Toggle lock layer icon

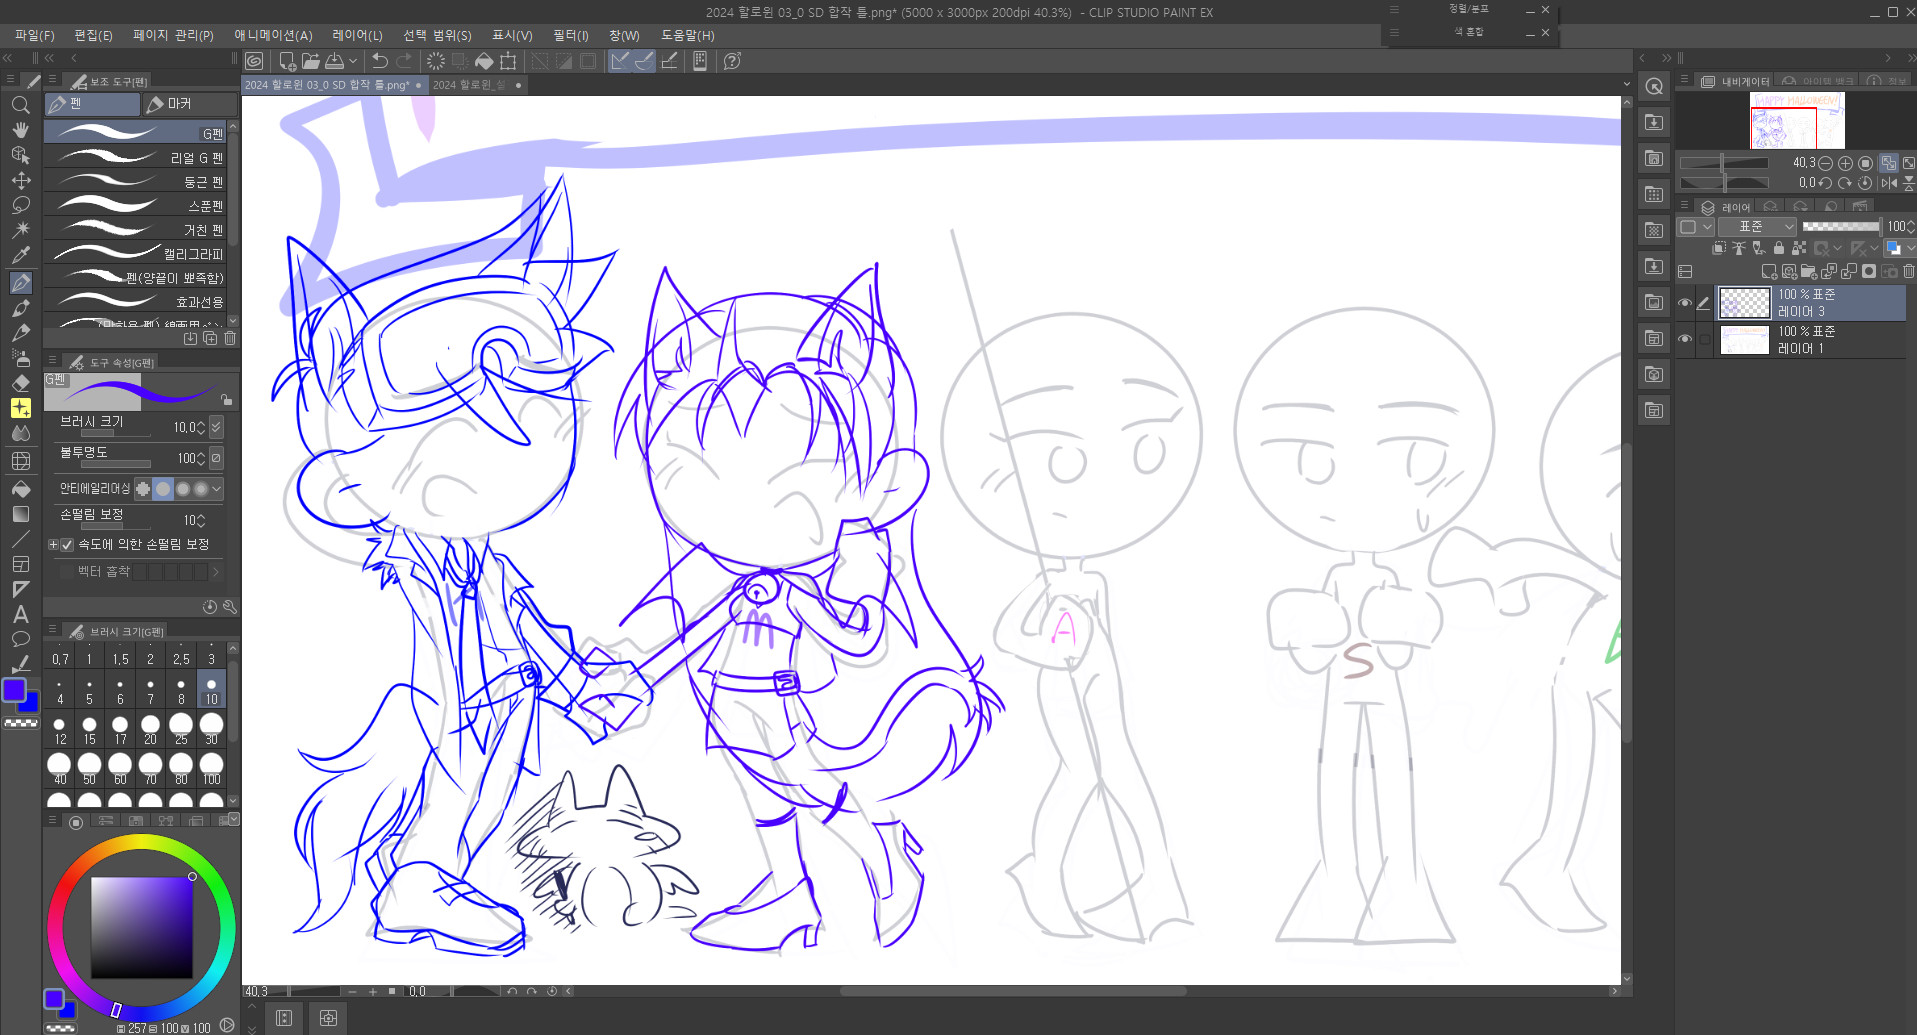point(1778,248)
